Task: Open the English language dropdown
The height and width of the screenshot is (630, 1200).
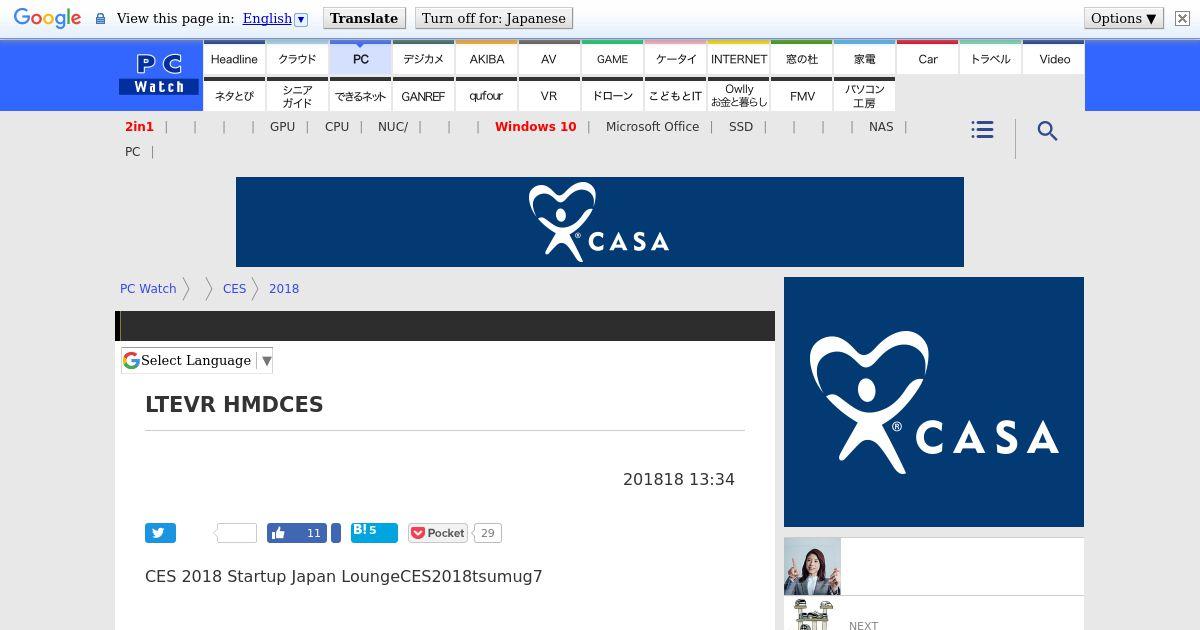Action: coord(275,18)
